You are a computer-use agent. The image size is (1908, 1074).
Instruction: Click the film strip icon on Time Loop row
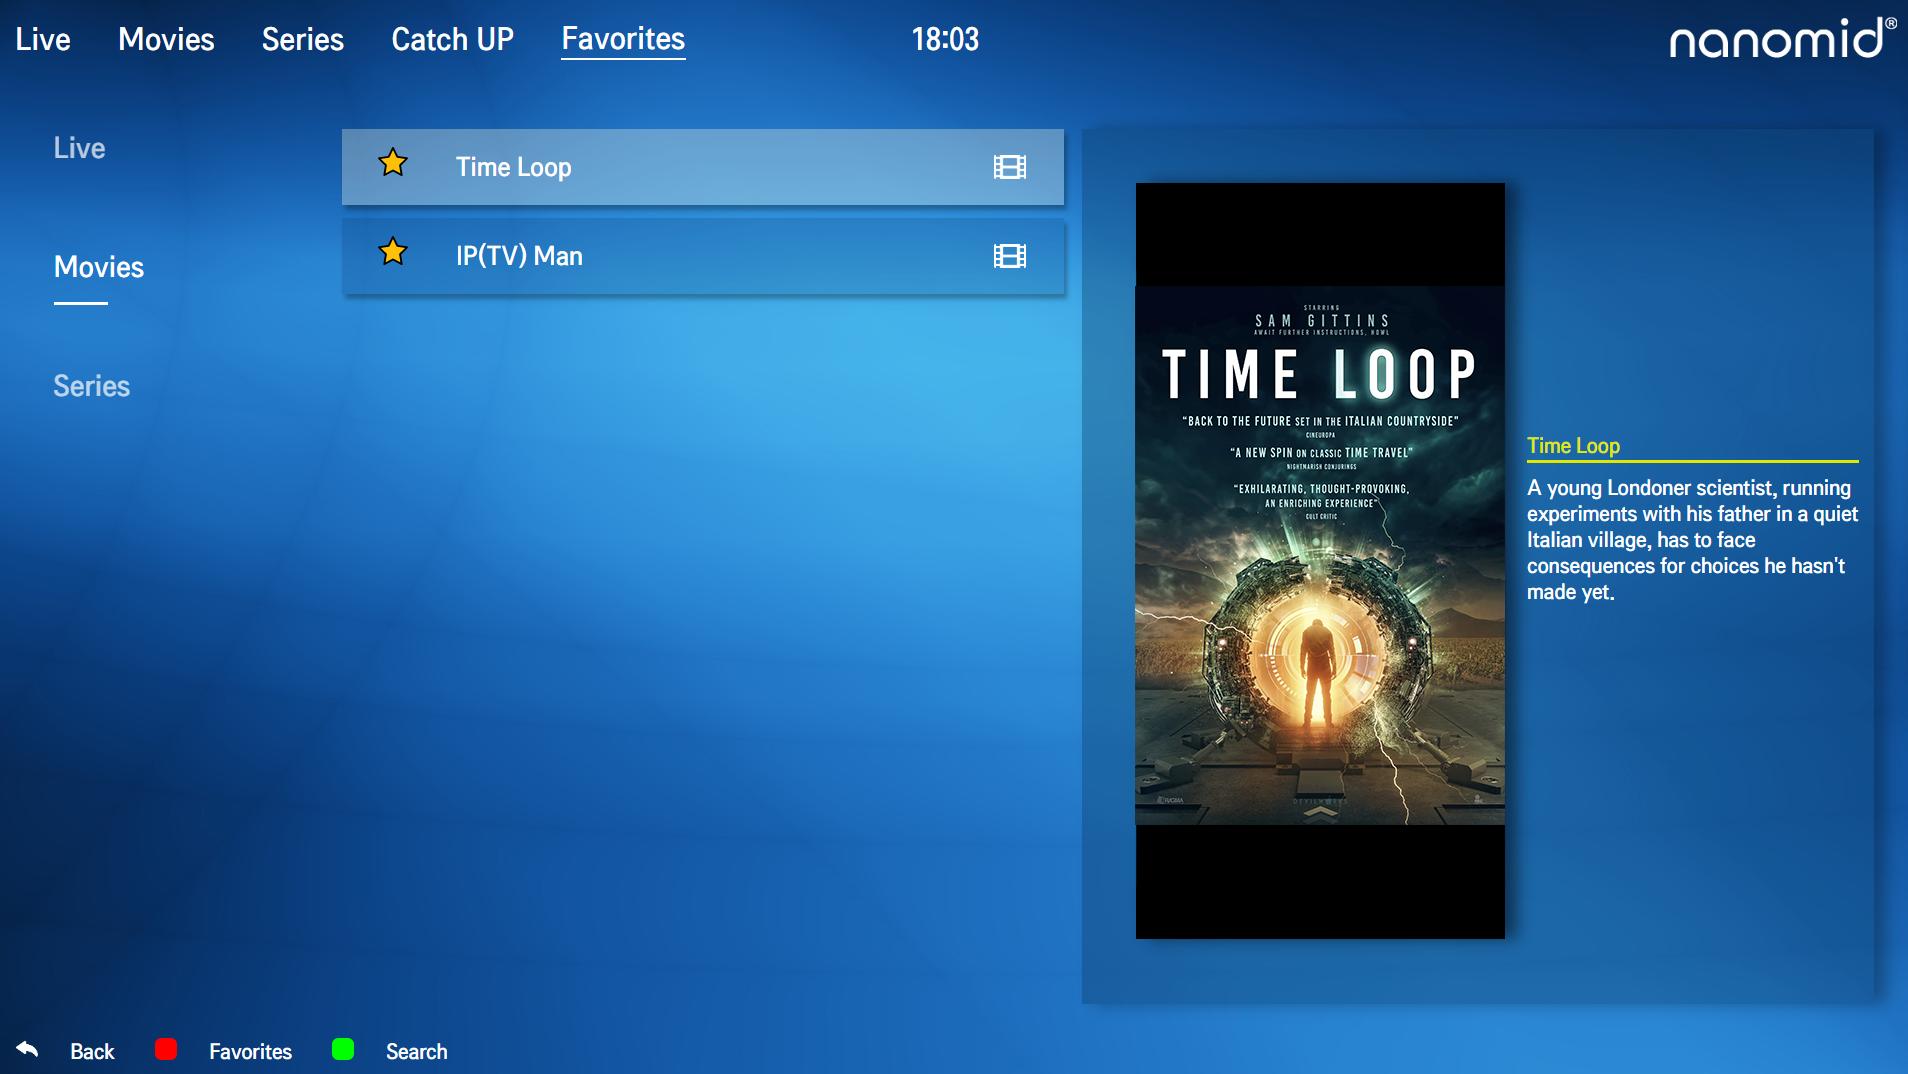(x=1010, y=167)
